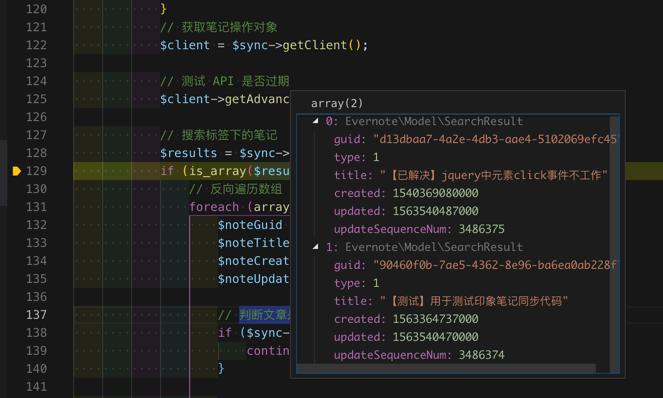Collapse array item 0 SearchResult
Image resolution: width=663 pixels, height=398 pixels.
[315, 121]
